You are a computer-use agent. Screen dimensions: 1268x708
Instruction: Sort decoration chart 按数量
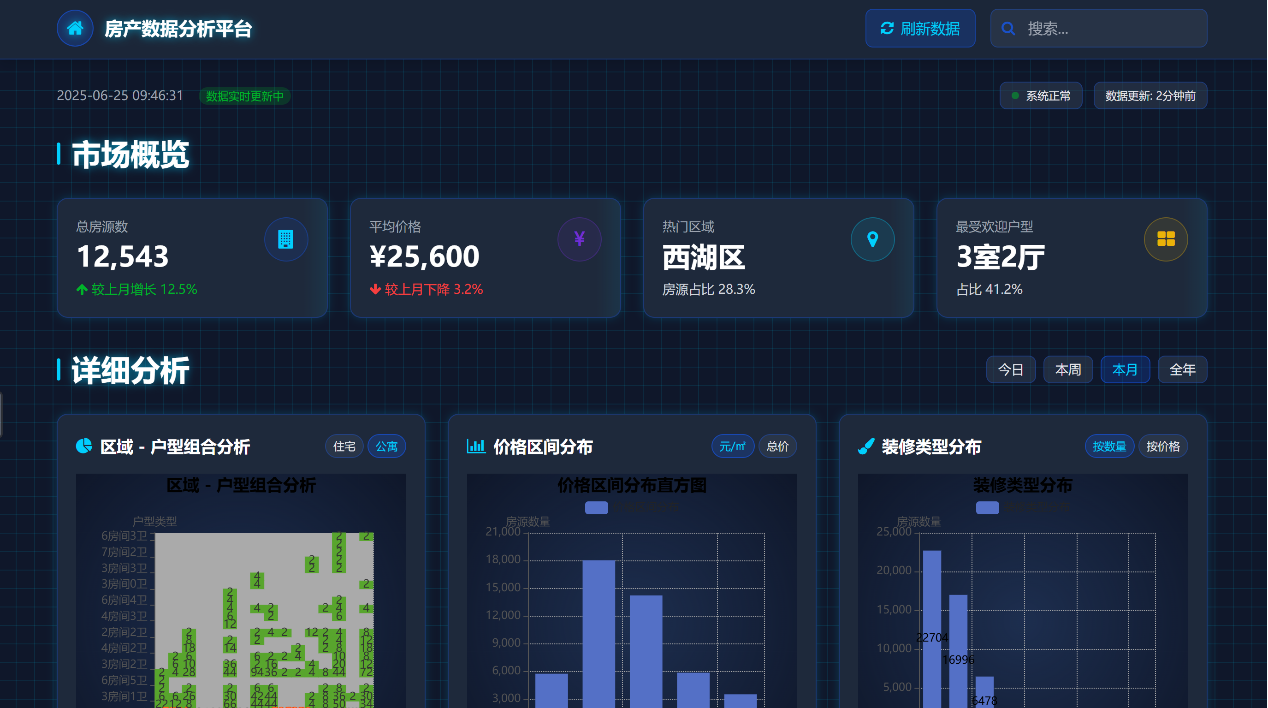[1109, 446]
